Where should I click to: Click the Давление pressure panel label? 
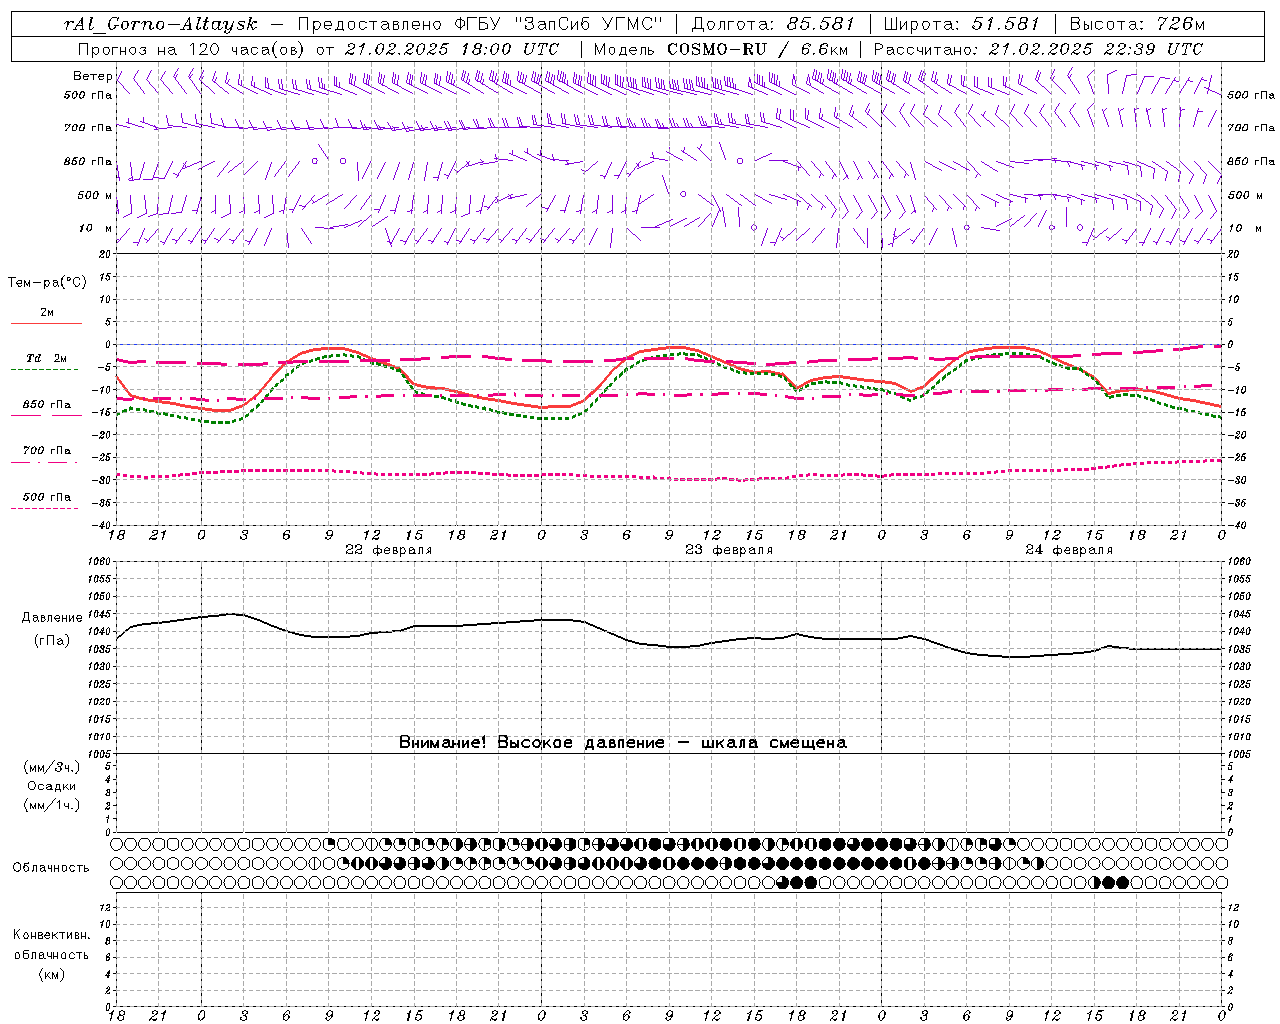[x=52, y=618]
